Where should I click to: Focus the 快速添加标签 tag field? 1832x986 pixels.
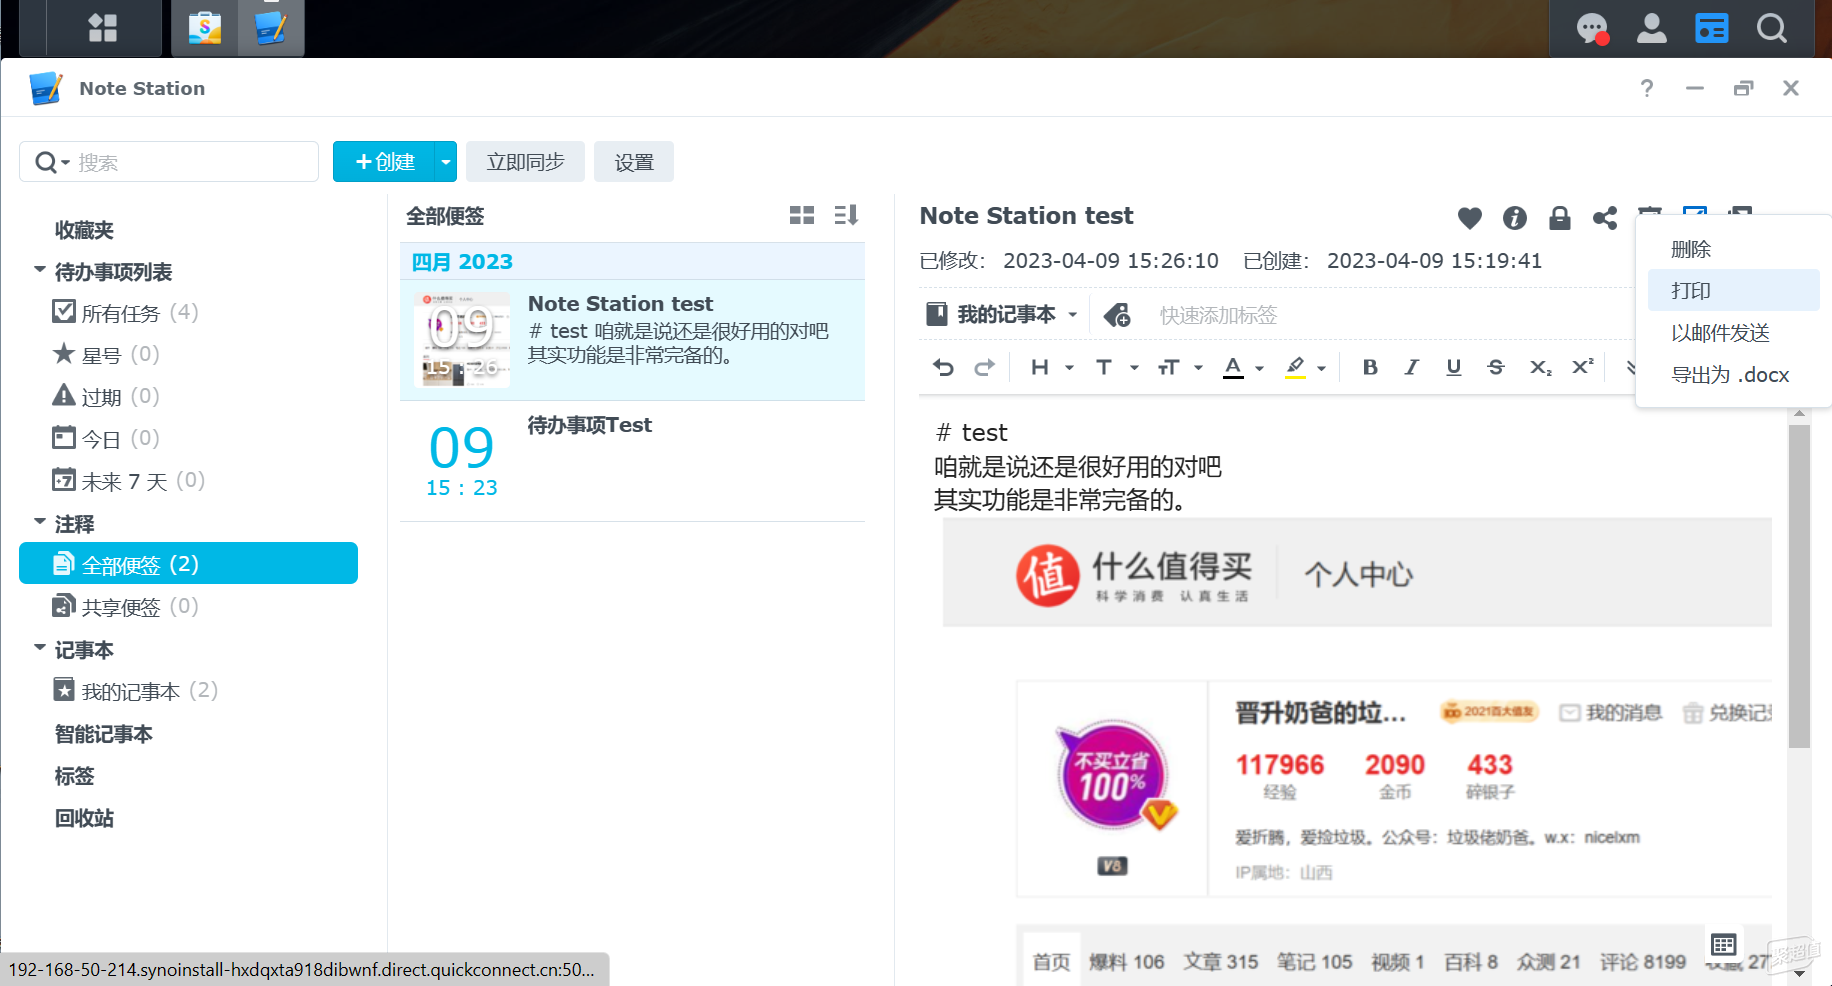pyautogui.click(x=1218, y=315)
